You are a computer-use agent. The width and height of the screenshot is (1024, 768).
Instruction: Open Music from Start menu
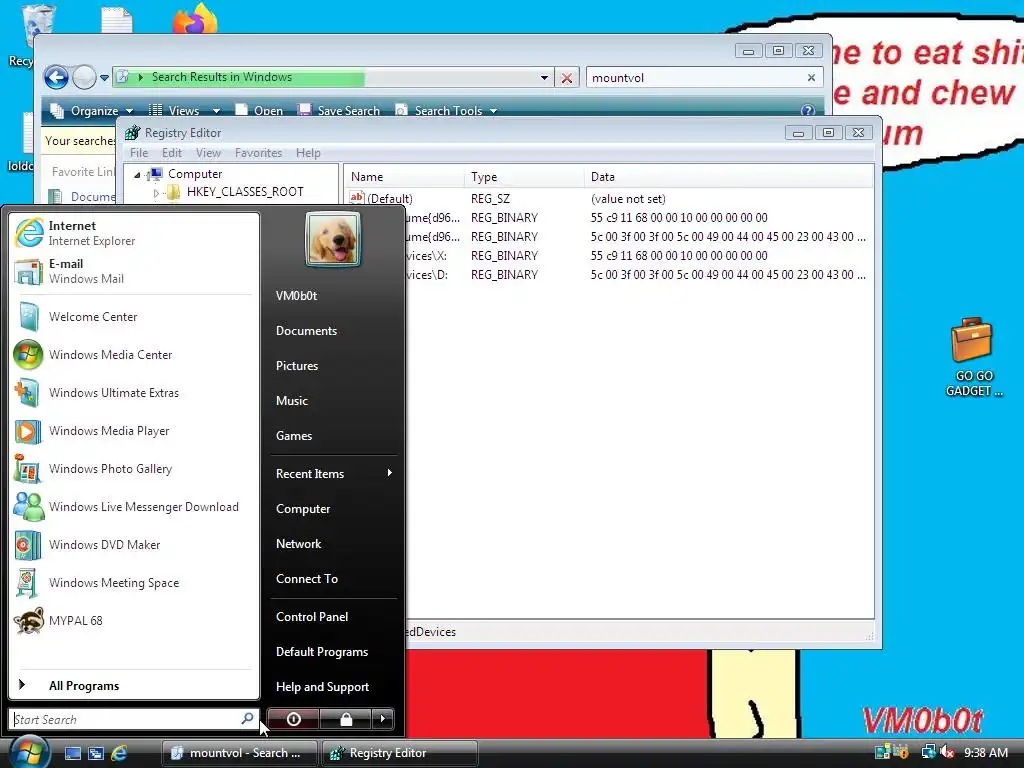pyautogui.click(x=291, y=401)
